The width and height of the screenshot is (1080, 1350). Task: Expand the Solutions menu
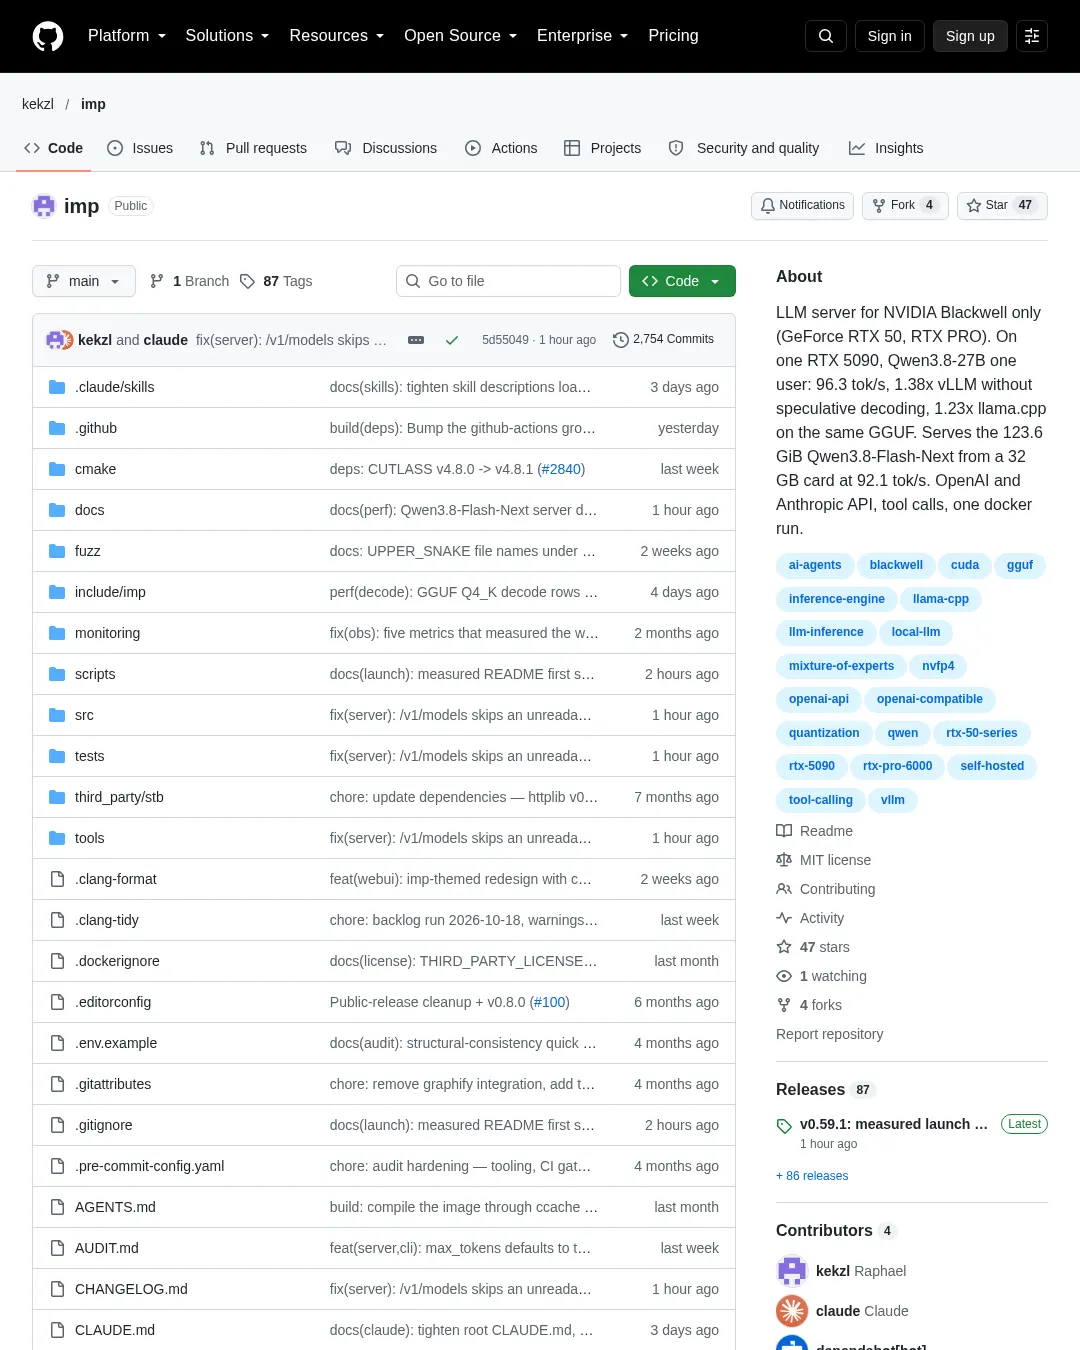tap(227, 36)
